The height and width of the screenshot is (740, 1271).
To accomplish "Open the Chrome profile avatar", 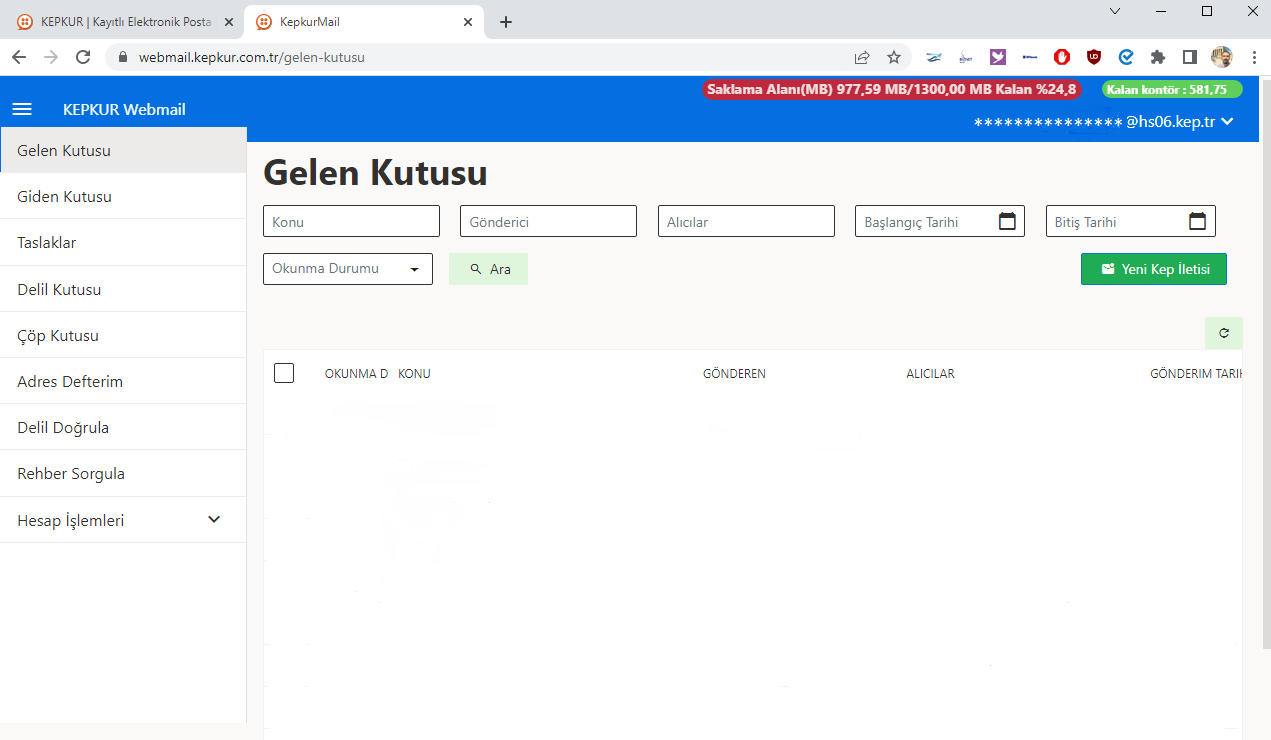I will point(1222,57).
